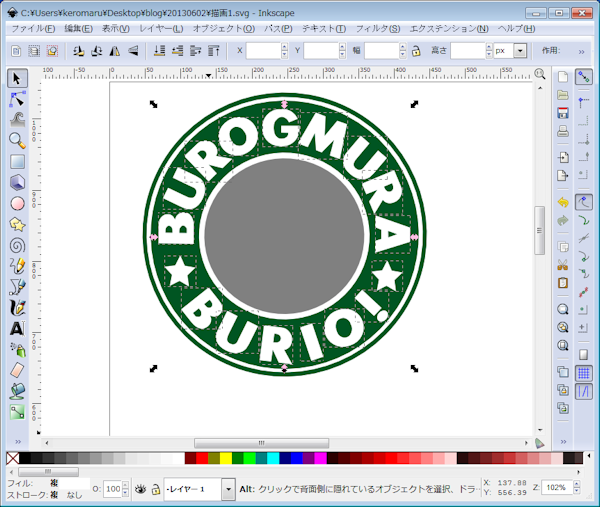Click the Print document icon
600x507 pixels.
click(563, 131)
